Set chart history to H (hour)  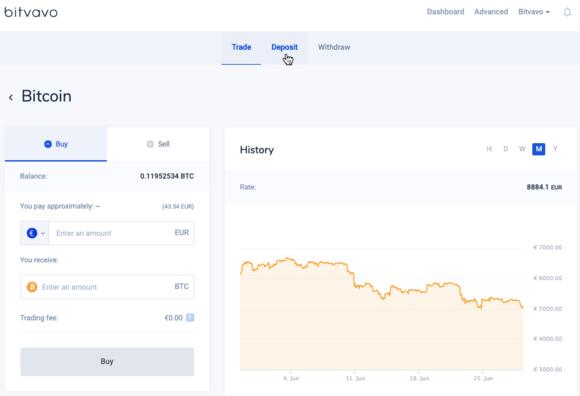click(489, 149)
